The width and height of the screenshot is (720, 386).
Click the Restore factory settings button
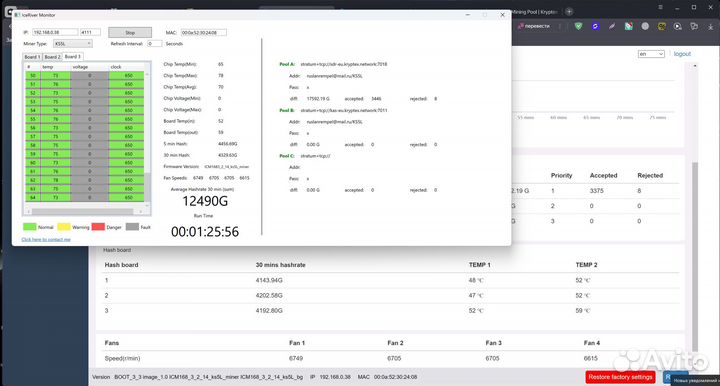pyautogui.click(x=620, y=377)
